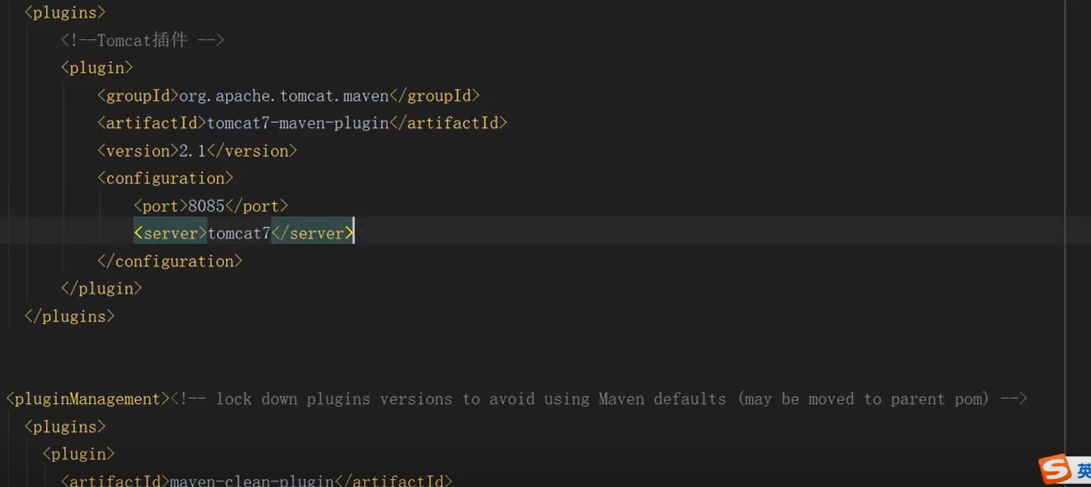Click the version value 2.1

coord(193,151)
